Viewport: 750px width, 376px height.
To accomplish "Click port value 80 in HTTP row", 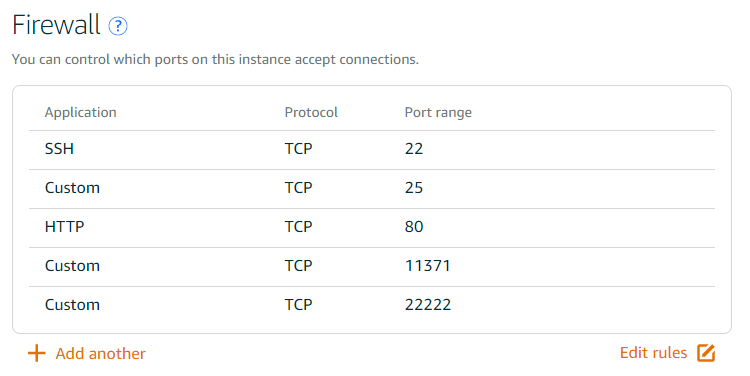I will 414,227.
